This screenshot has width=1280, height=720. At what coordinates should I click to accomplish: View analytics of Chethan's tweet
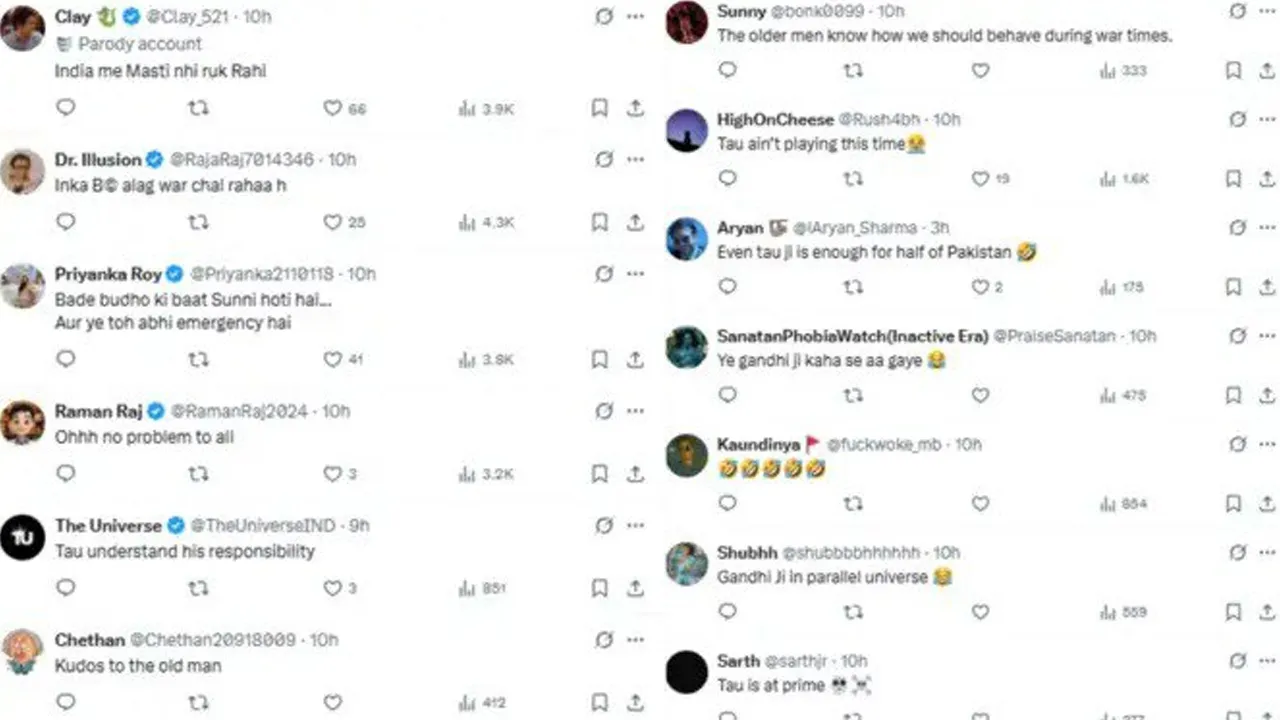coord(481,703)
